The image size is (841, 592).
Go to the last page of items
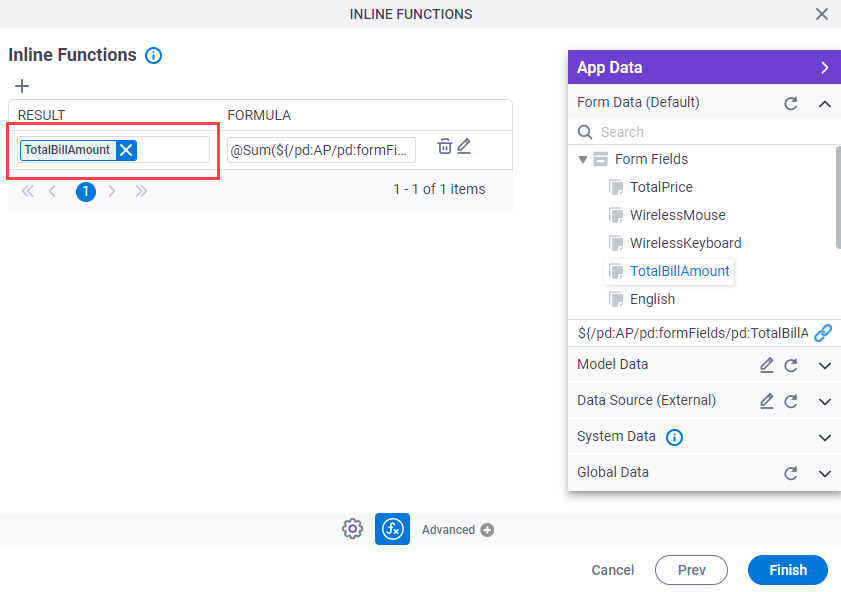141,191
